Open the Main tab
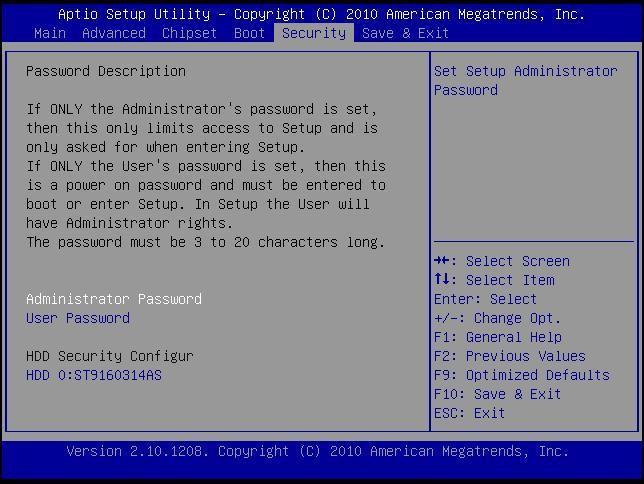This screenshot has height=484, width=644. (50, 33)
